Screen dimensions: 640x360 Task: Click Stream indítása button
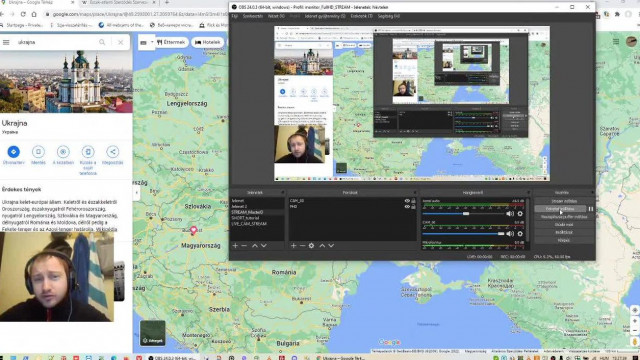pyautogui.click(x=564, y=201)
